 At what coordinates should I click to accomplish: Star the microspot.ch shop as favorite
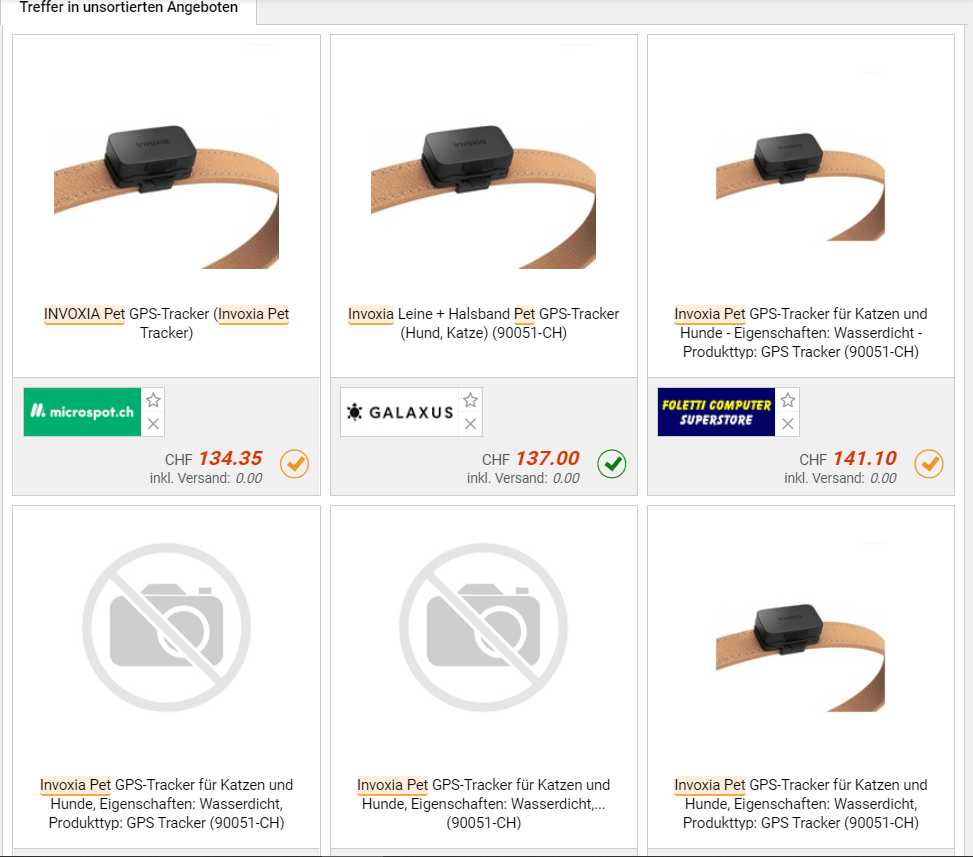coord(153,400)
